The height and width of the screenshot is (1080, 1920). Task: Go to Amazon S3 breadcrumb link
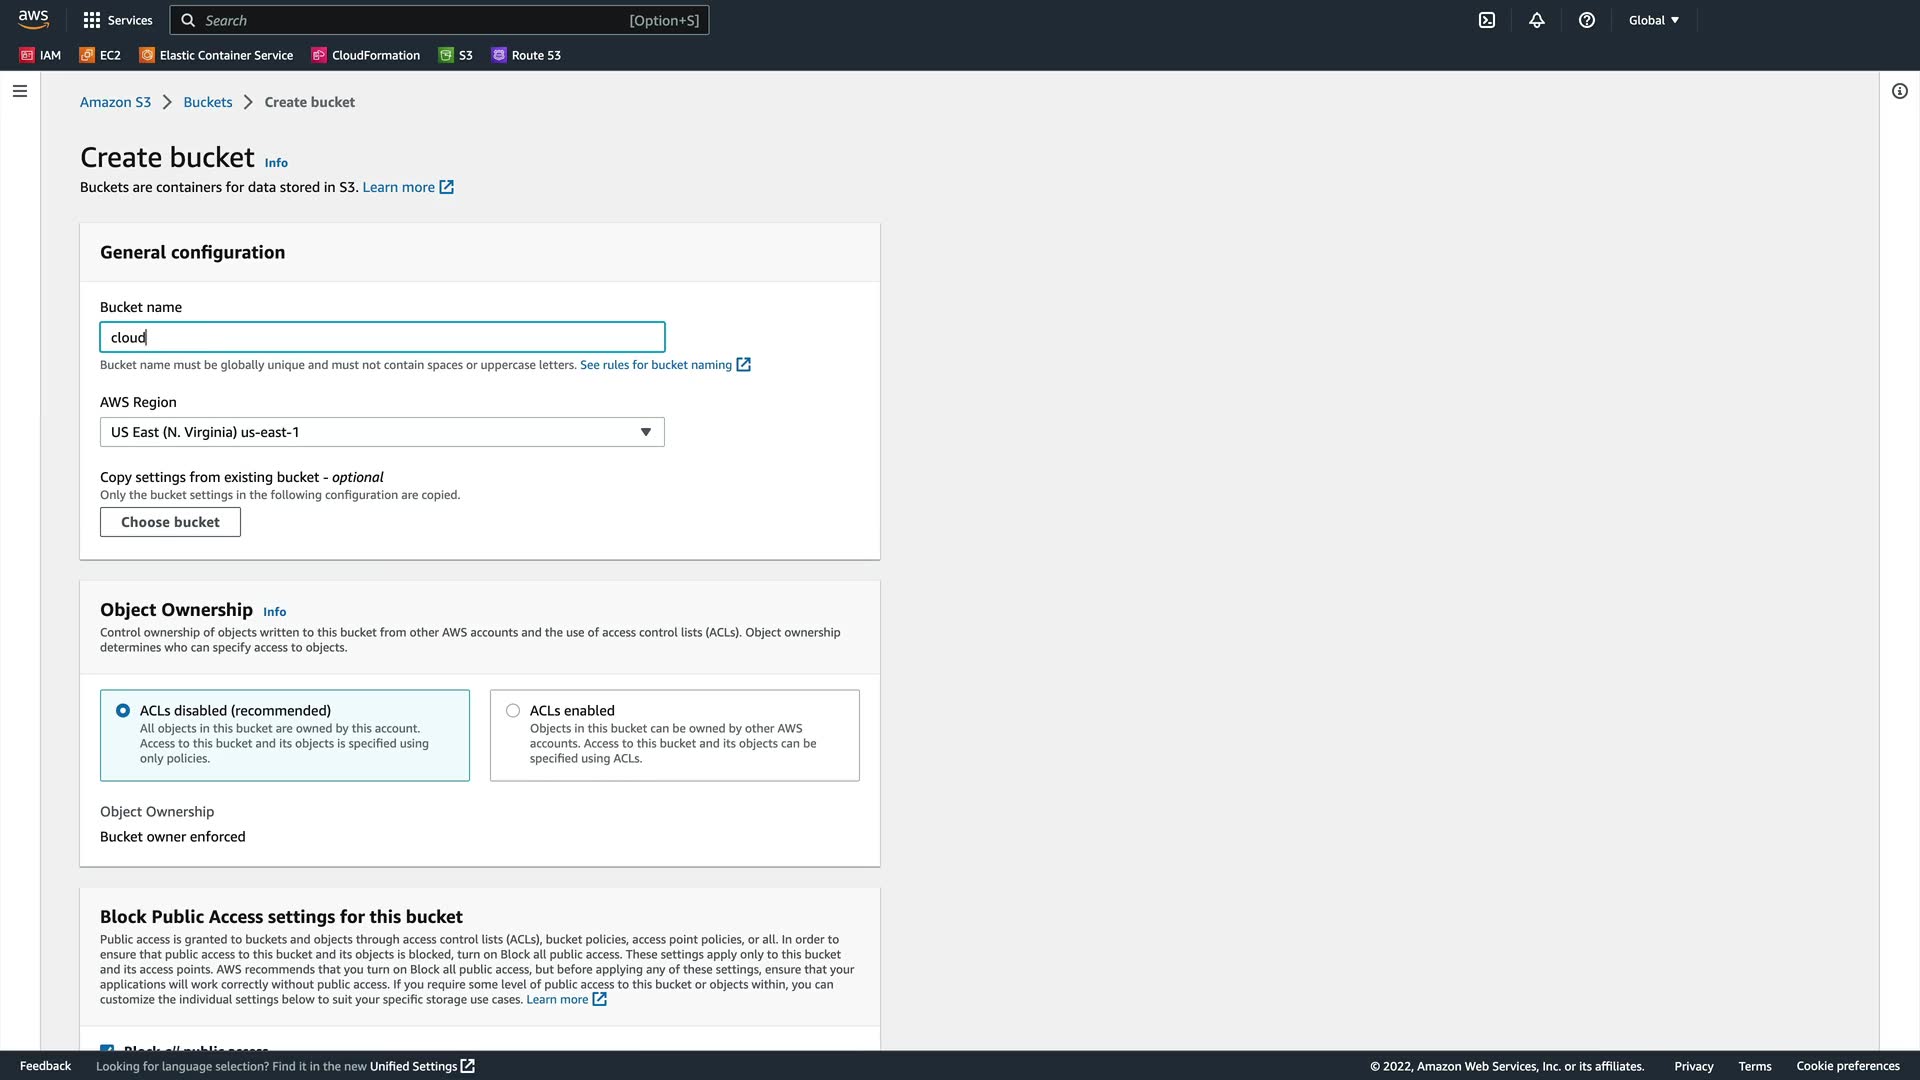point(115,102)
